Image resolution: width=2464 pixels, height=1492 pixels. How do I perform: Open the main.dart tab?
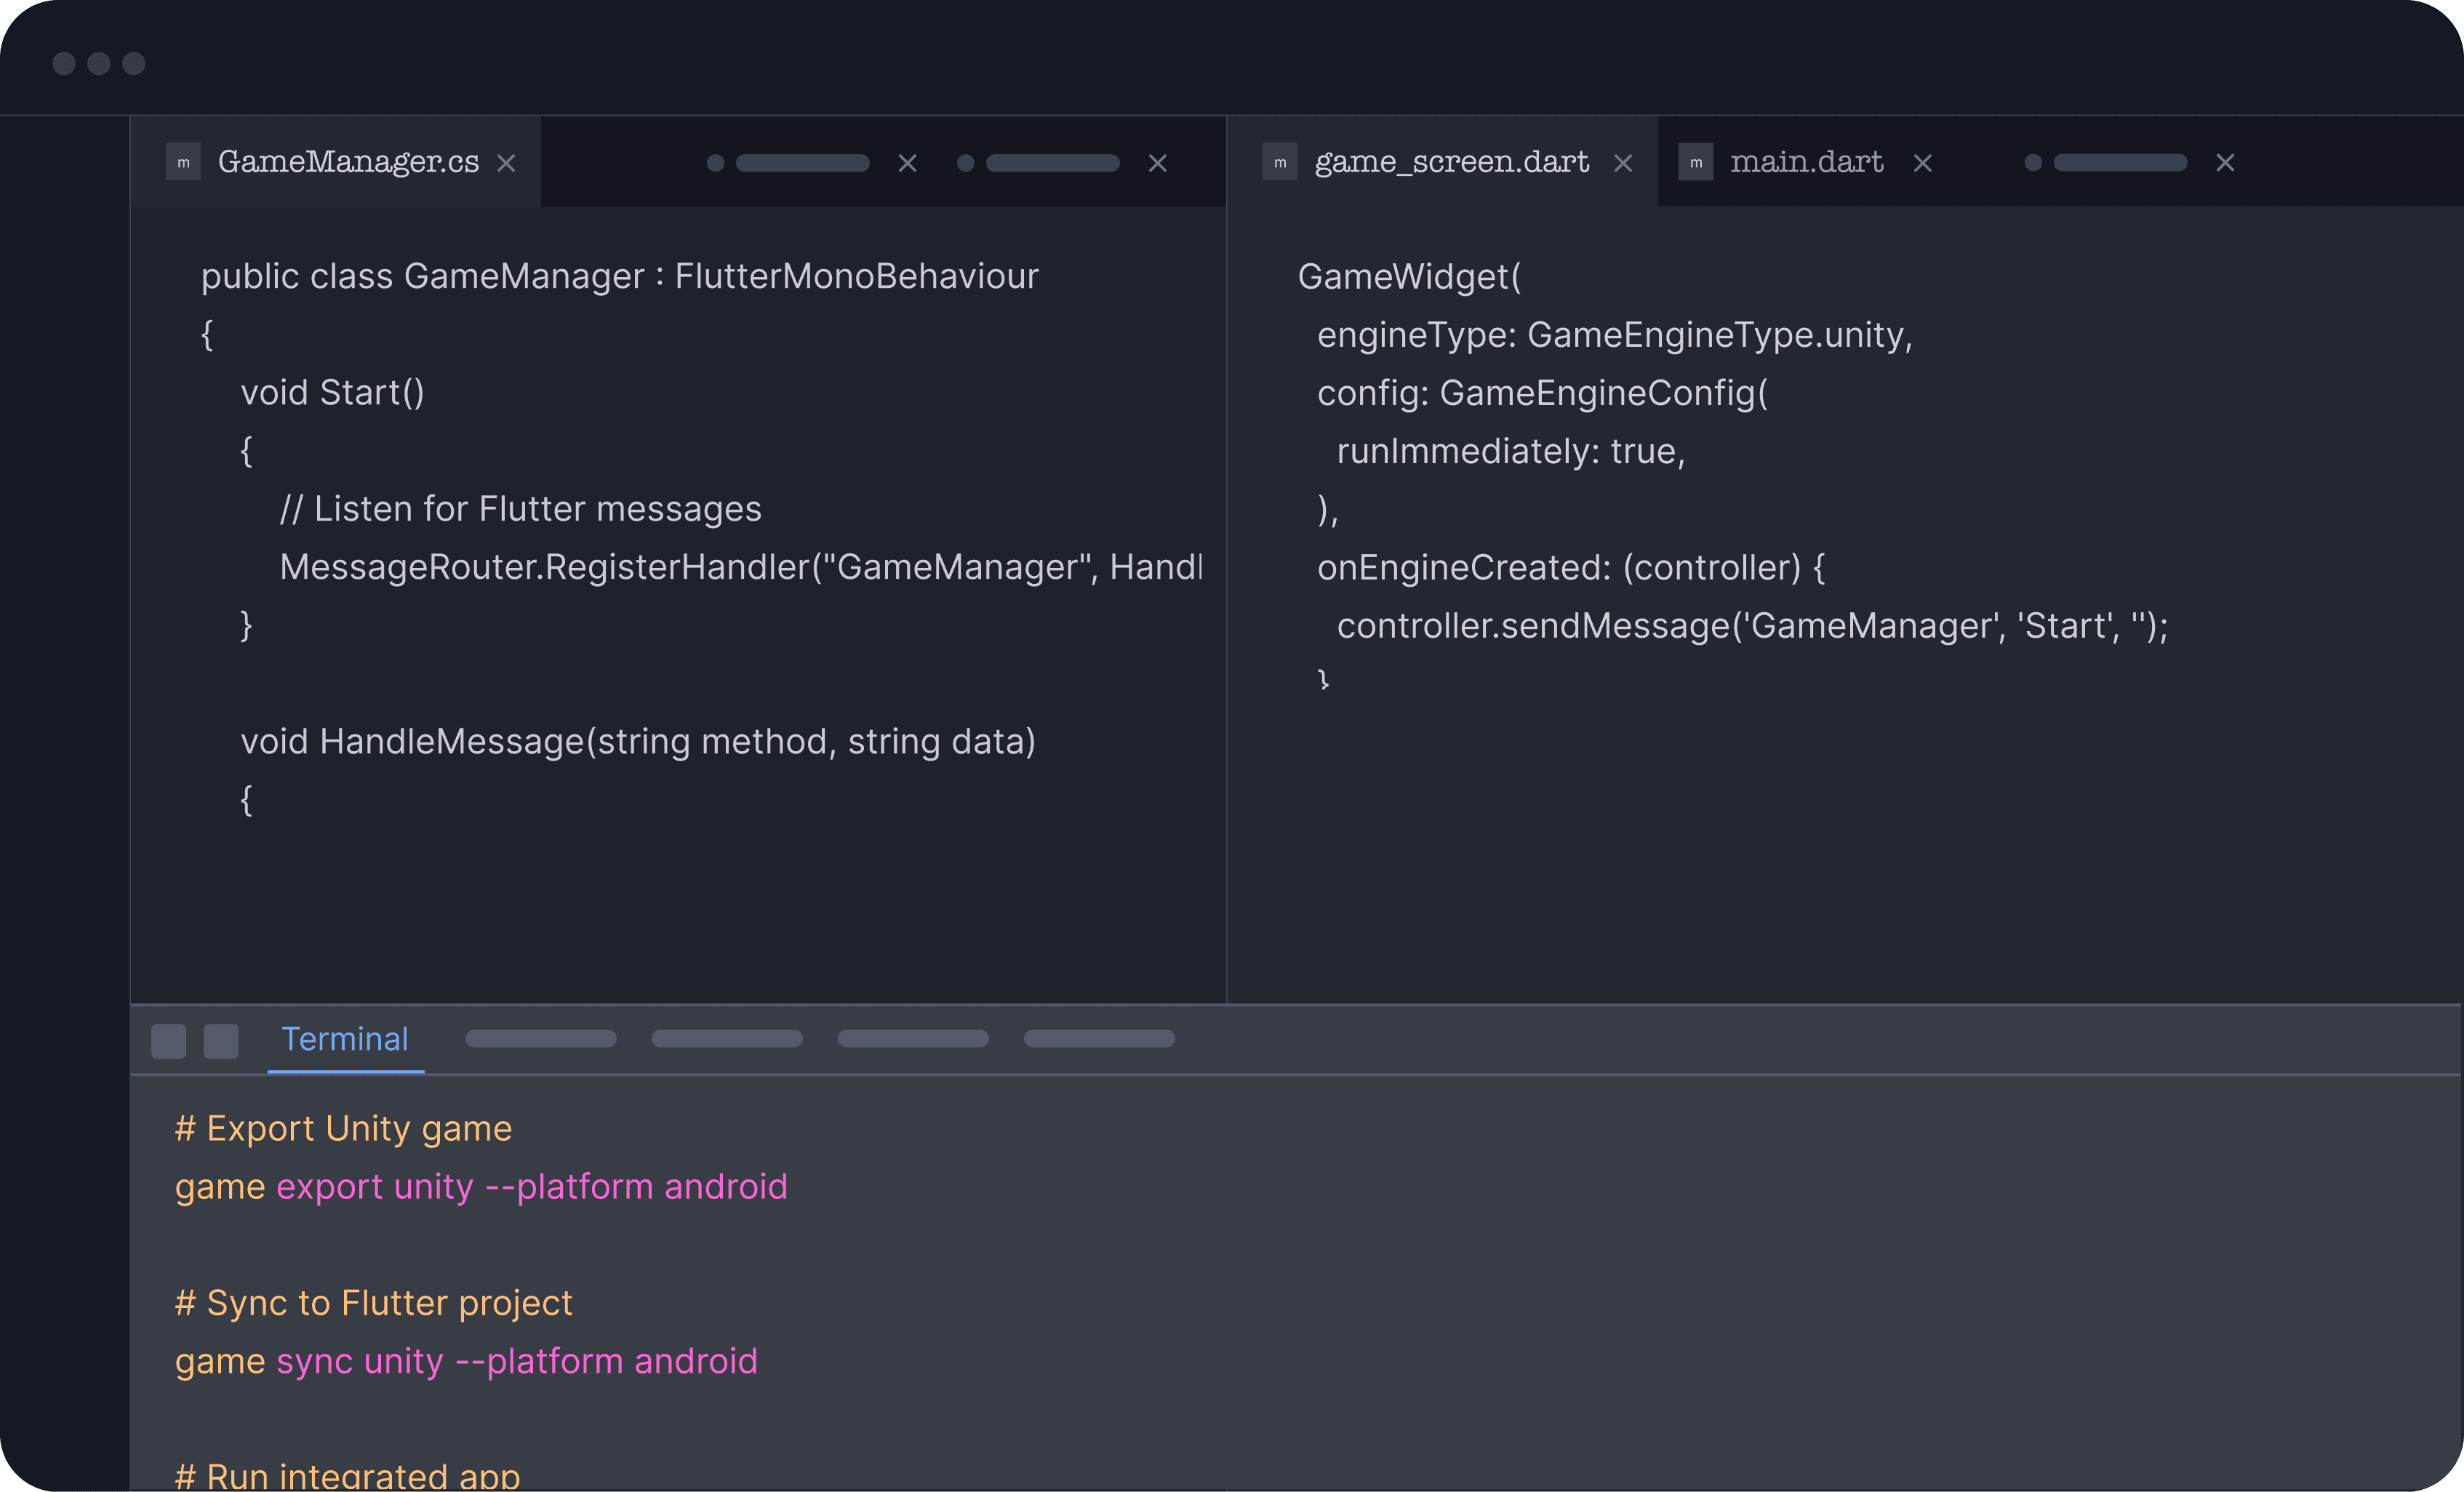point(1806,162)
